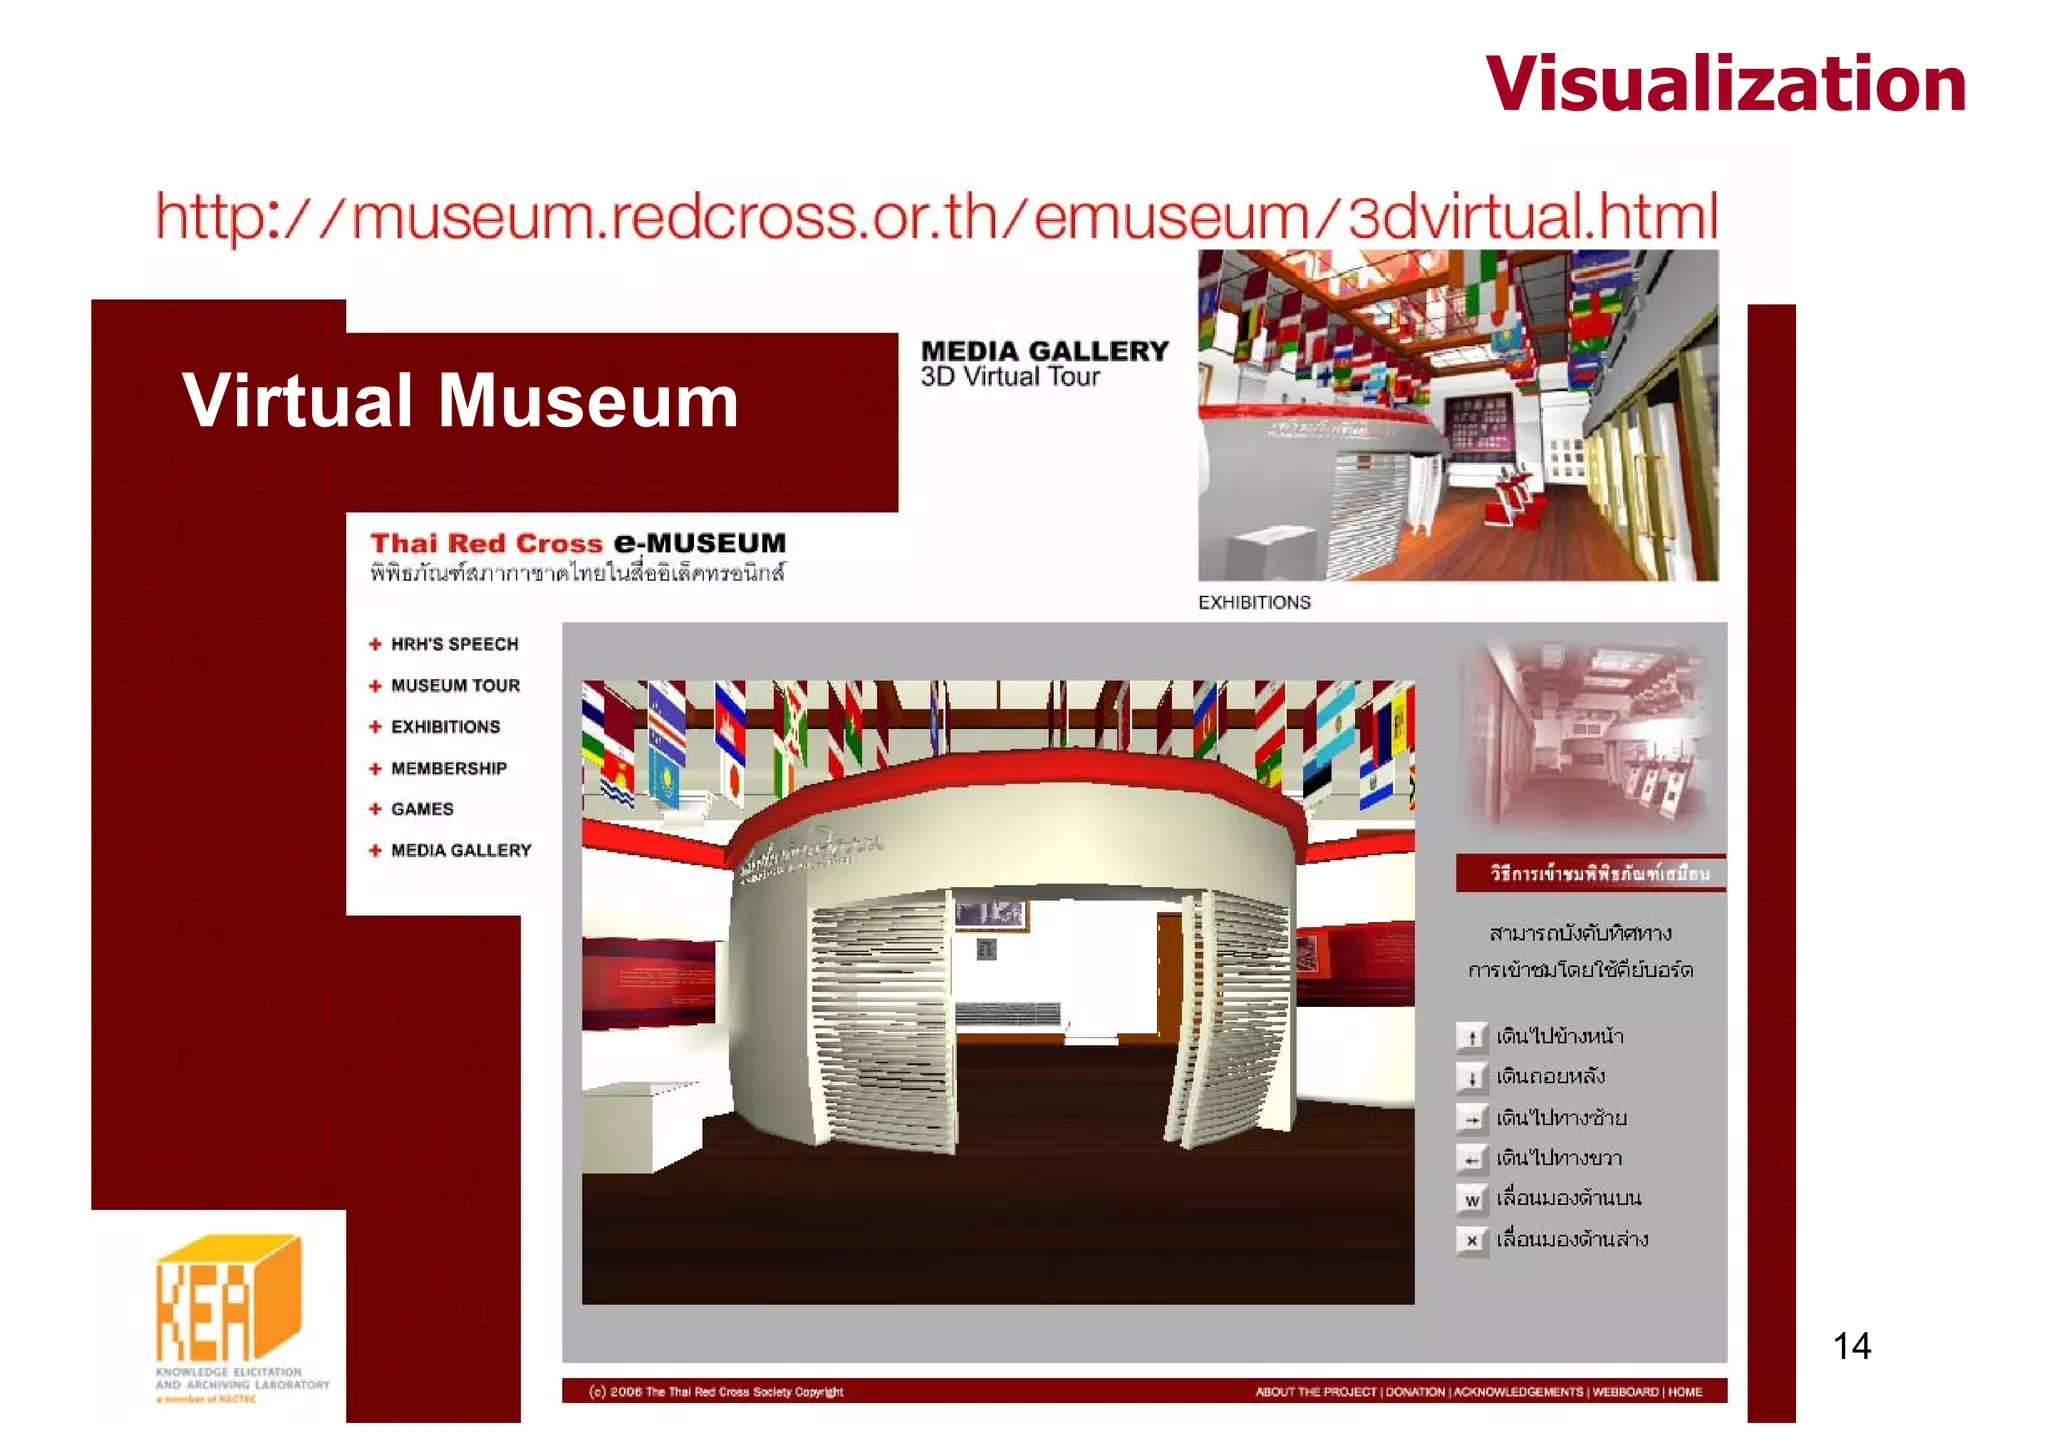Image resolution: width=2048 pixels, height=1448 pixels.
Task: Select EXHIBITIONS in the left menu
Action: point(446,727)
